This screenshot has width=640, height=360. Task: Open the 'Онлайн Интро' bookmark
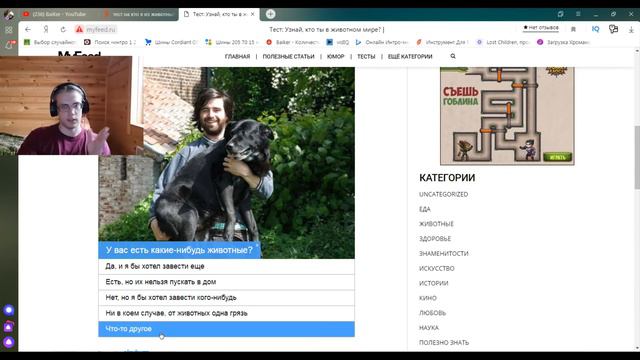[x=382, y=42]
